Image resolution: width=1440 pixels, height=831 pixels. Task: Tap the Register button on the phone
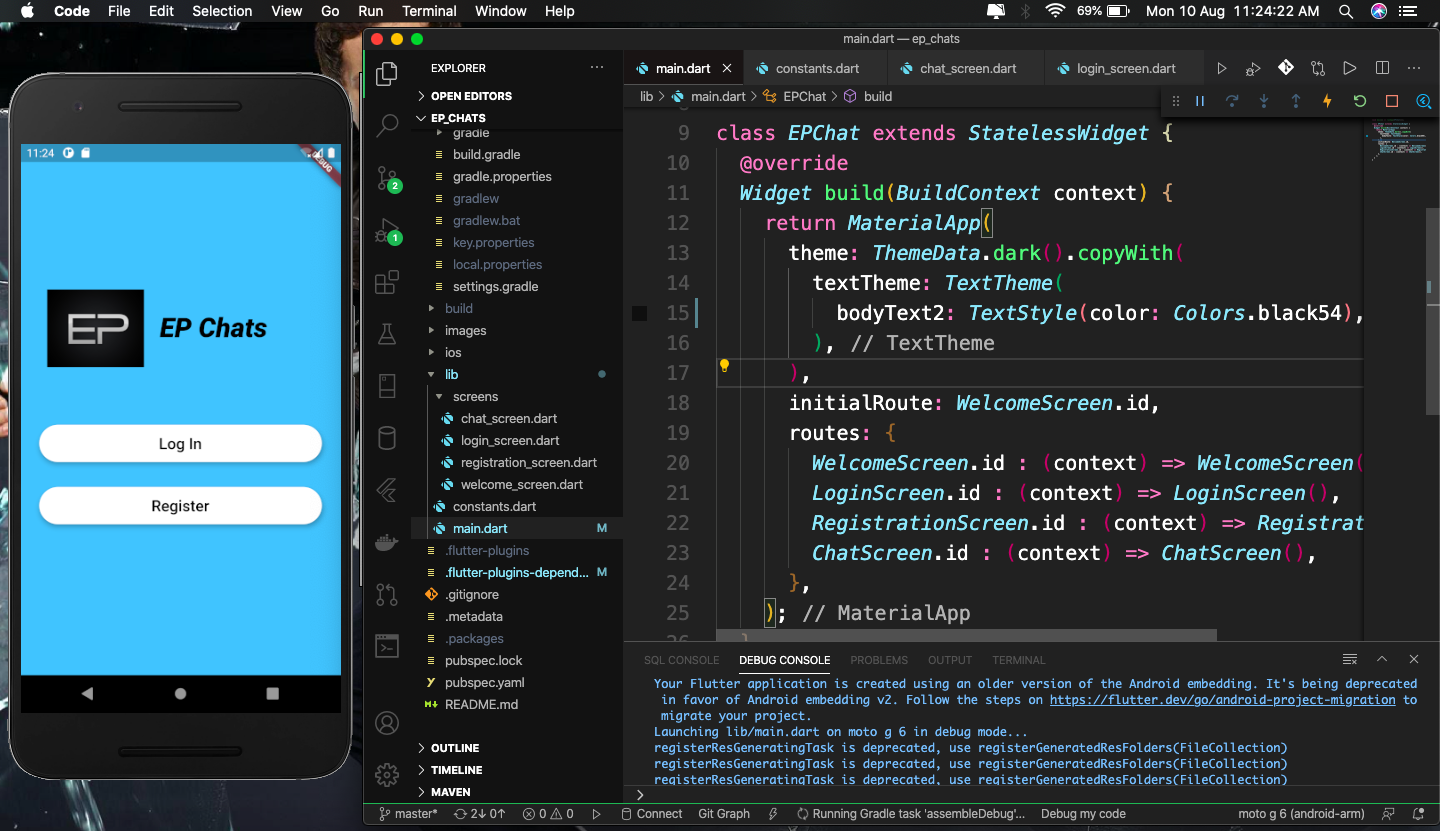[x=180, y=506]
